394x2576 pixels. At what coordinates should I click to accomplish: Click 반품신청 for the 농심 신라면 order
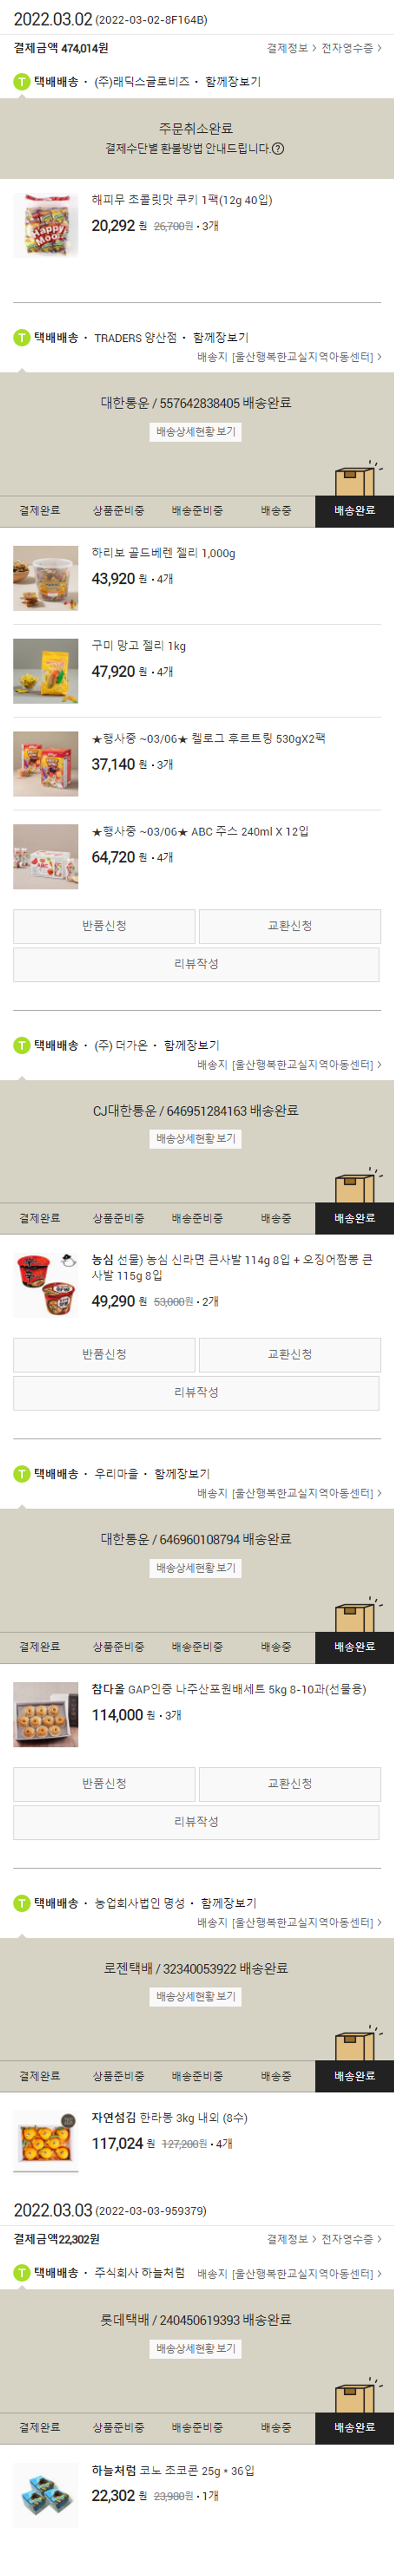point(104,1354)
